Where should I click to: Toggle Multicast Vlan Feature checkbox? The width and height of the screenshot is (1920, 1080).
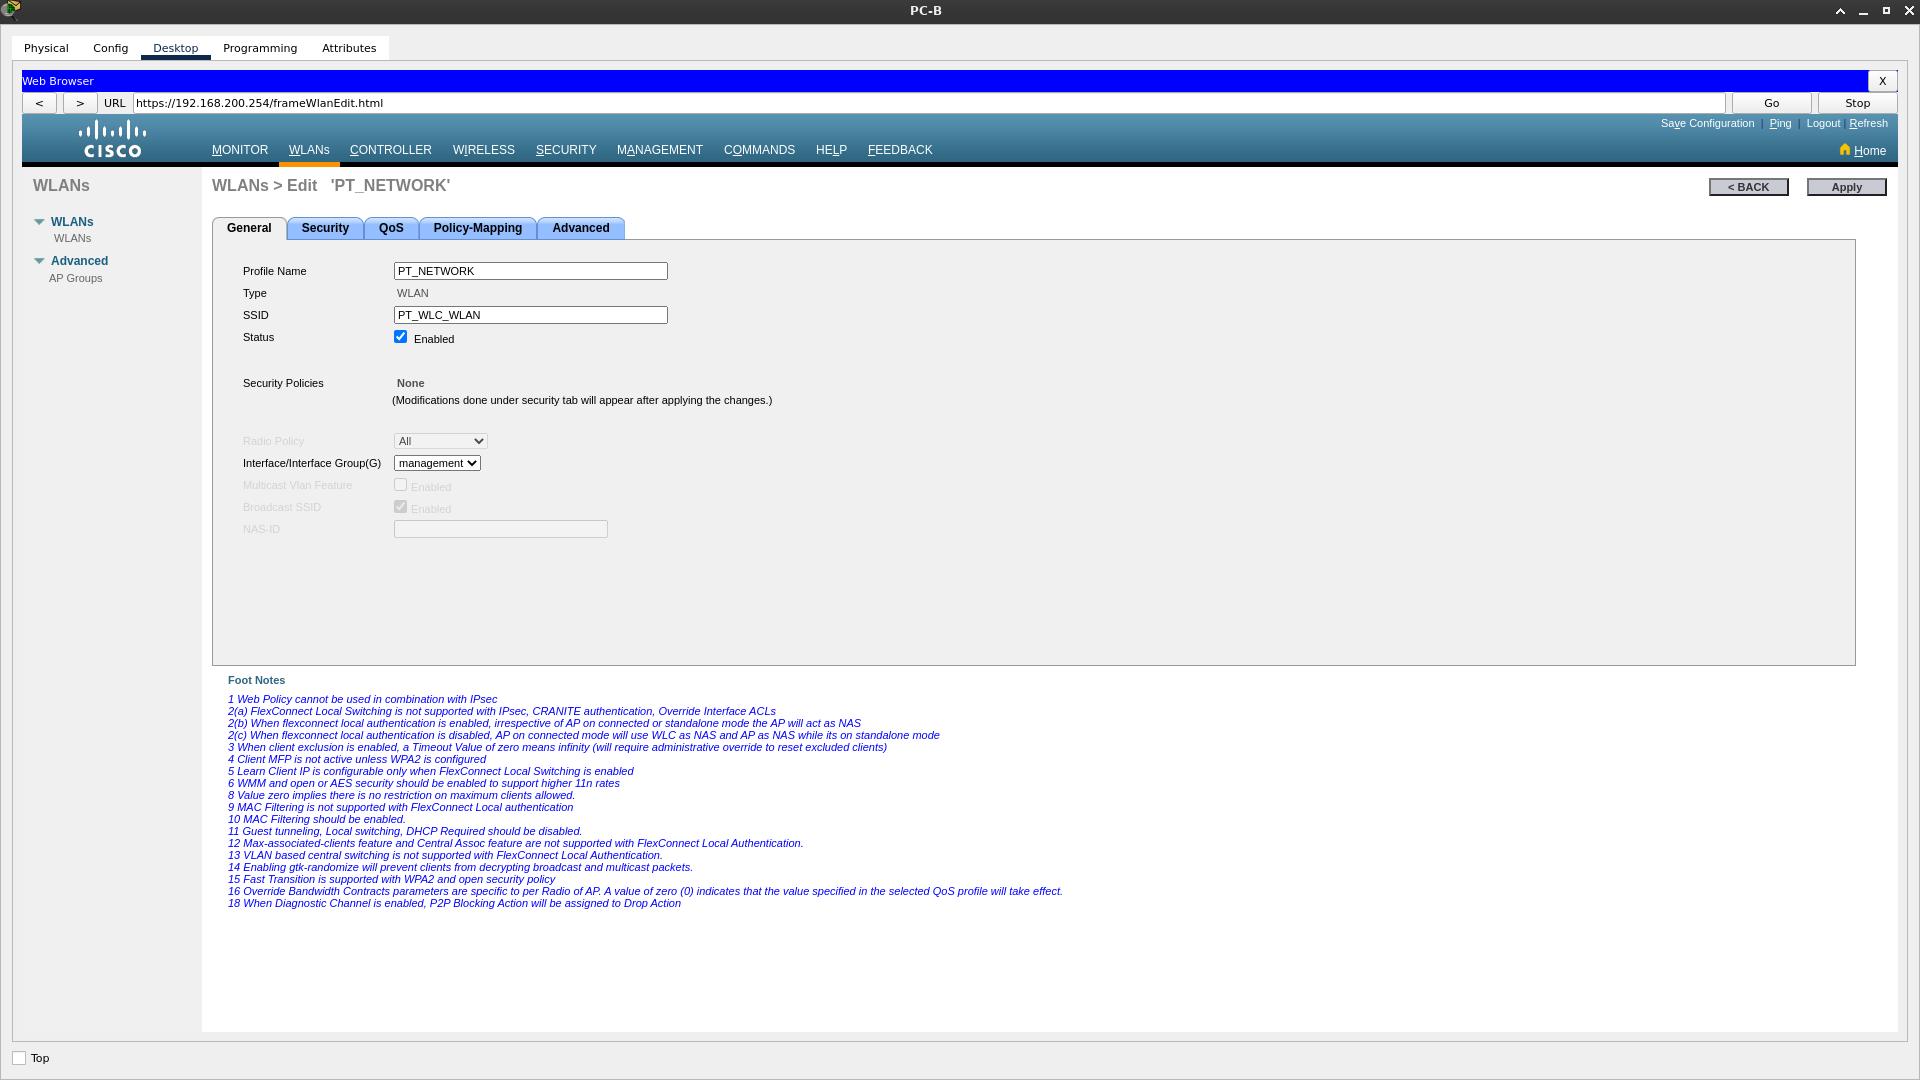[x=401, y=485]
